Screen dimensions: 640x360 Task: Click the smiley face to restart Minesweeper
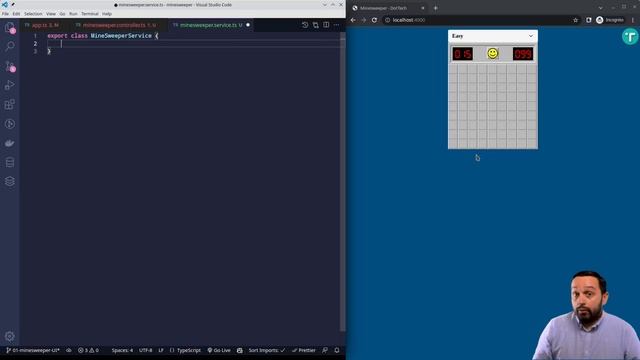493,53
